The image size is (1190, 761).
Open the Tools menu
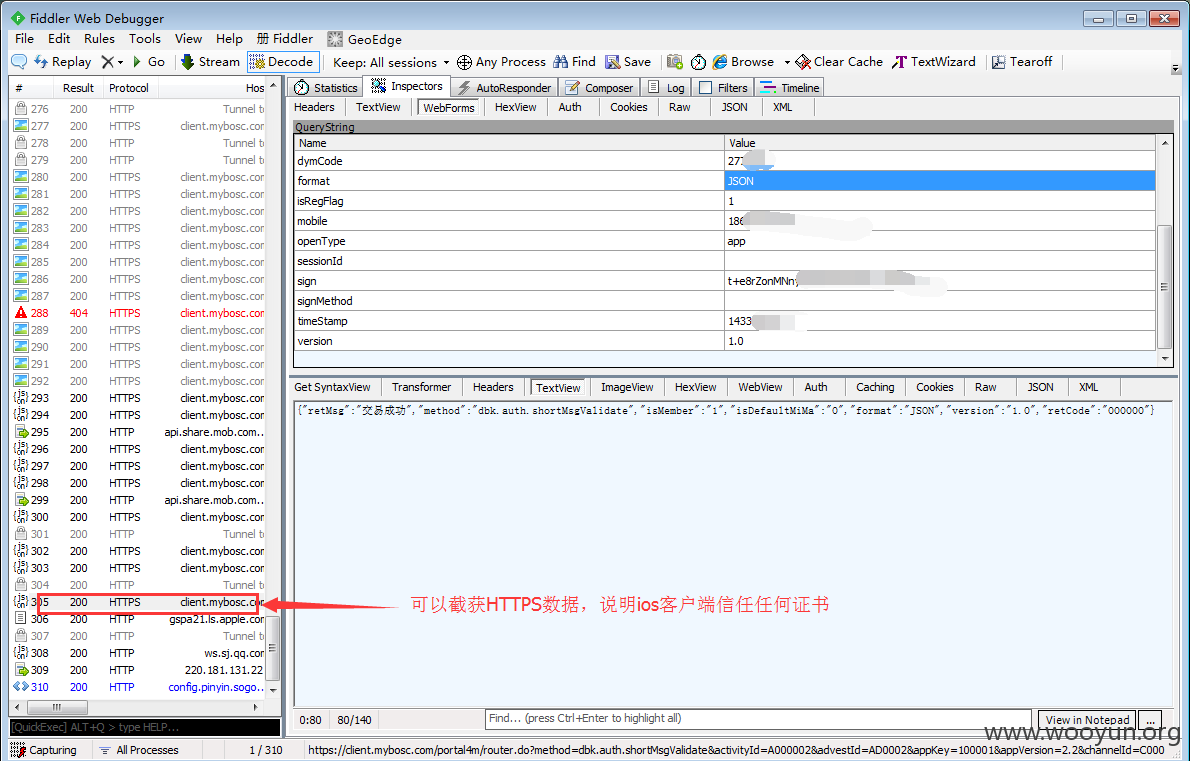point(144,39)
